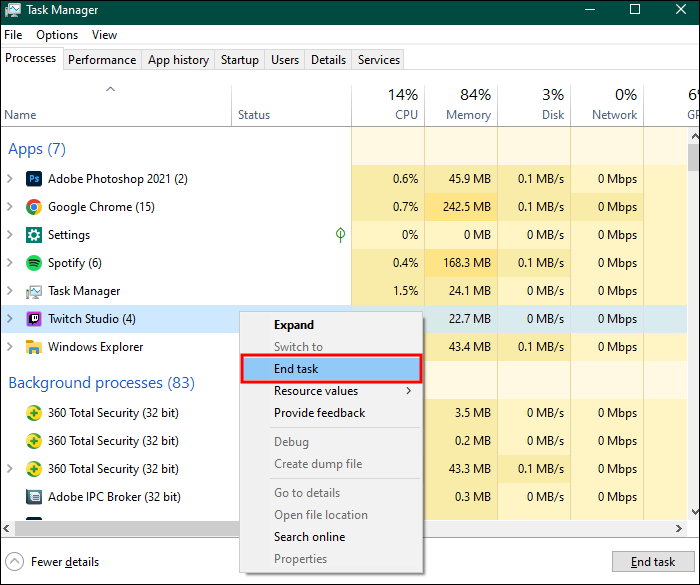Click the Spotify app icon
The width and height of the screenshot is (700, 585).
click(x=33, y=263)
